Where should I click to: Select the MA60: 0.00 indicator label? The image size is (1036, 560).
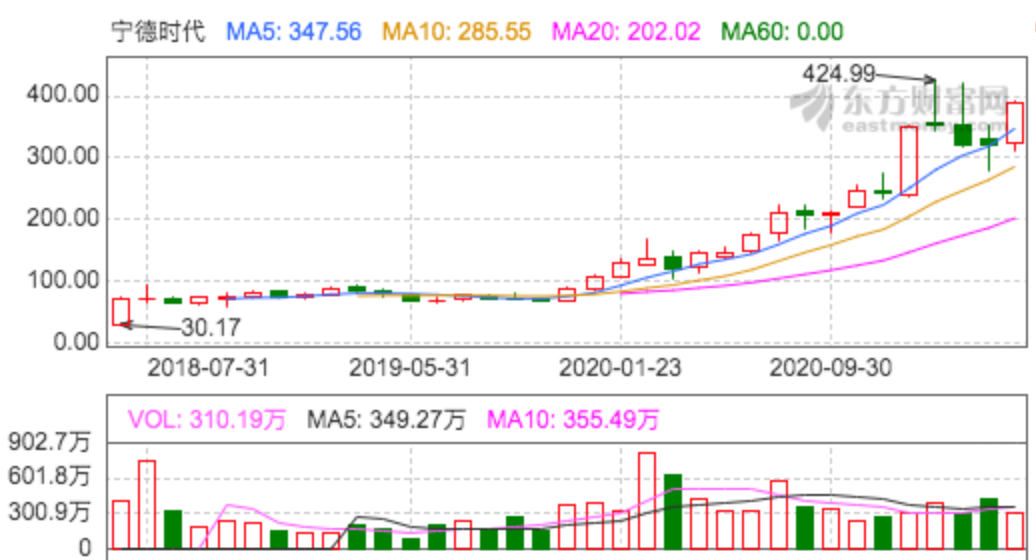point(782,31)
